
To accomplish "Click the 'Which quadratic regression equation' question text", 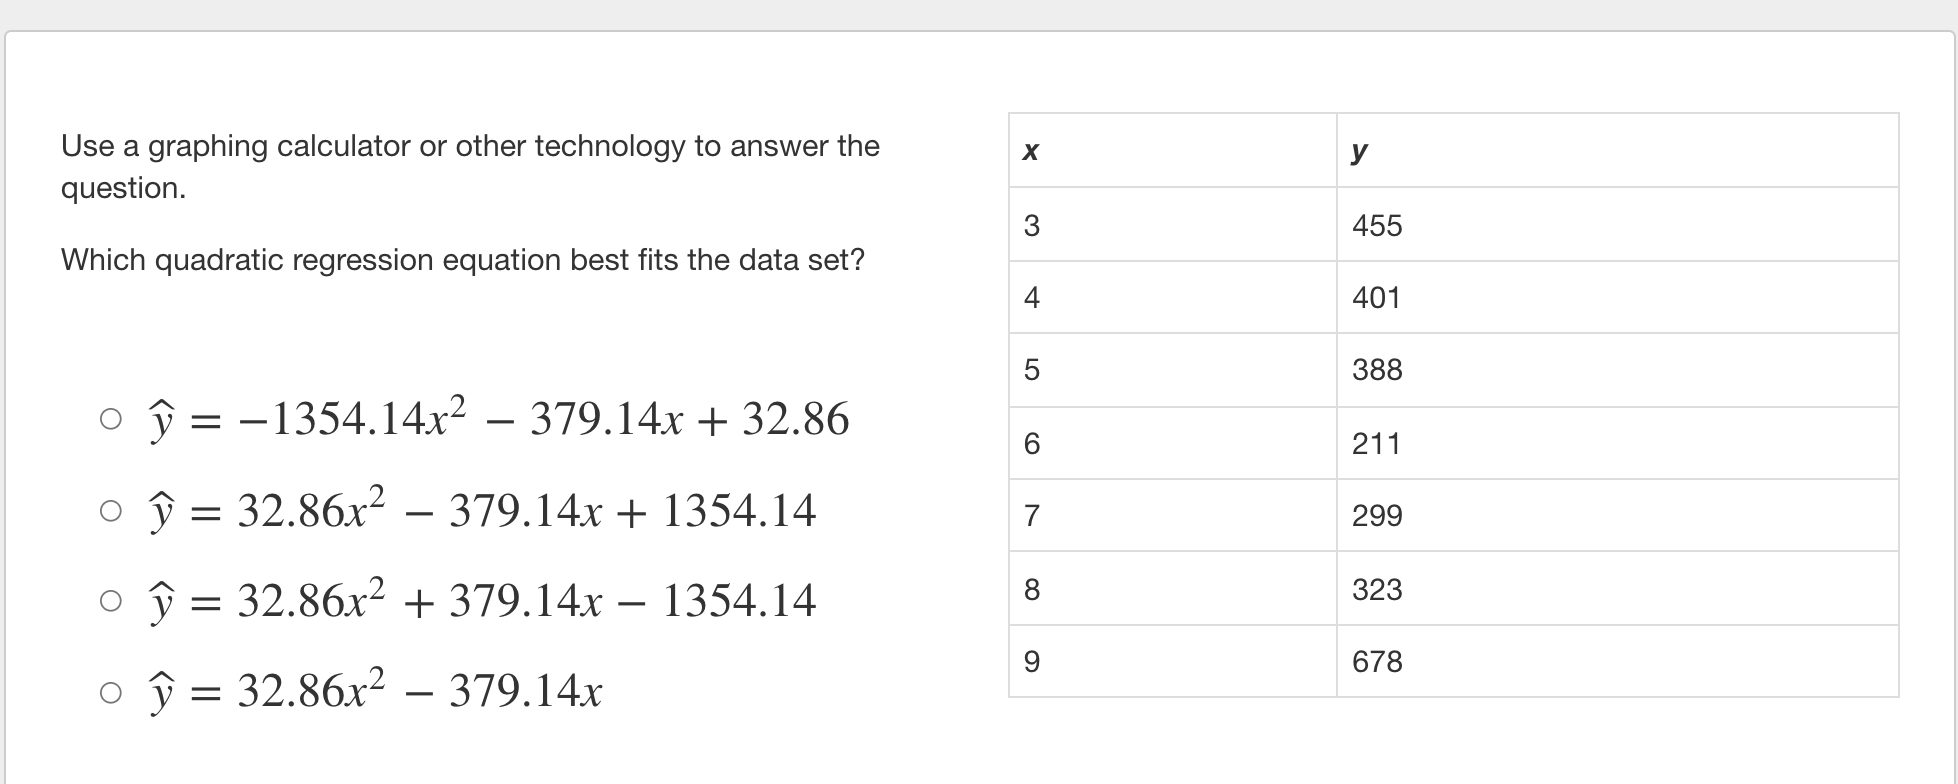I will (x=462, y=260).
